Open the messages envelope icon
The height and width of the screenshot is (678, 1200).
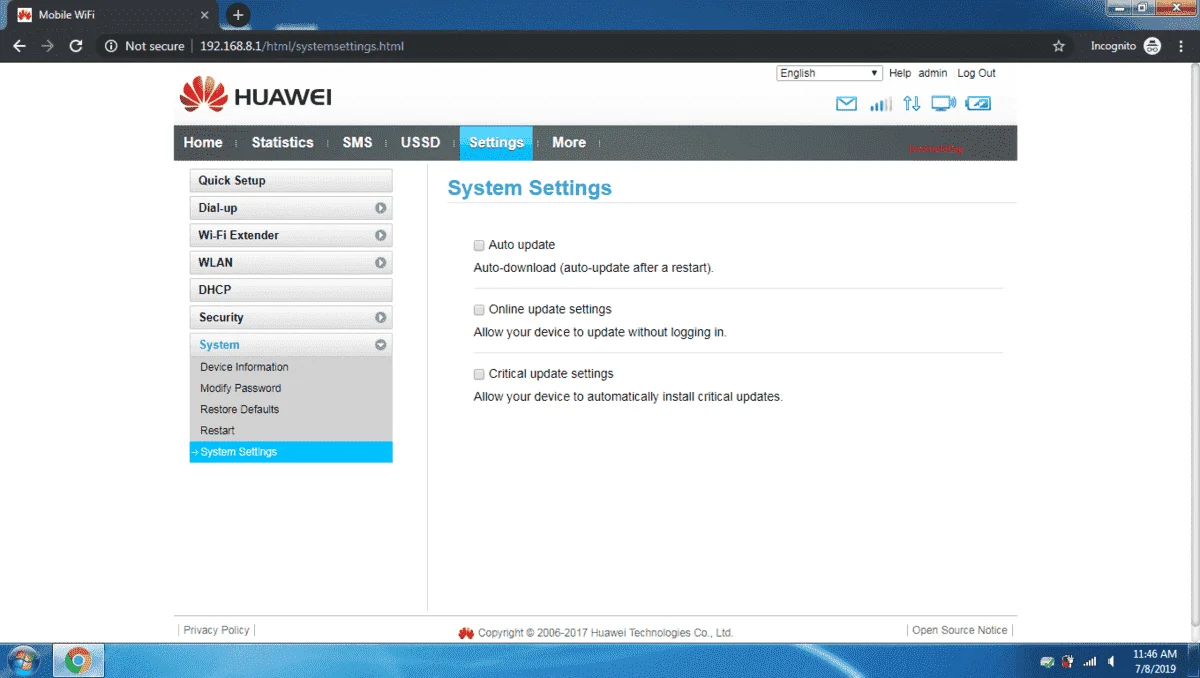coord(847,103)
